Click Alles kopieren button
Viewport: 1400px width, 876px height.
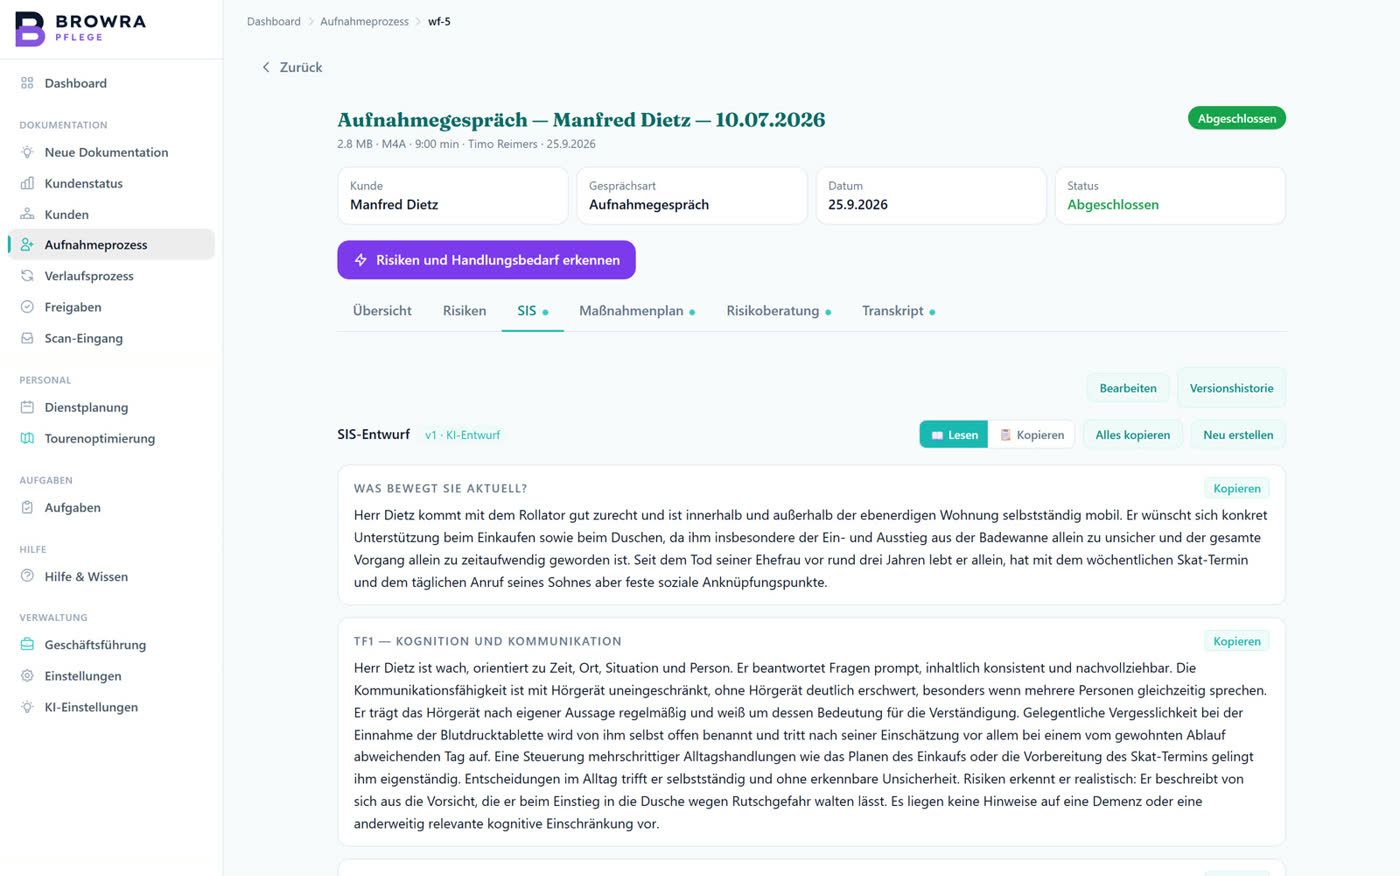(x=1132, y=435)
